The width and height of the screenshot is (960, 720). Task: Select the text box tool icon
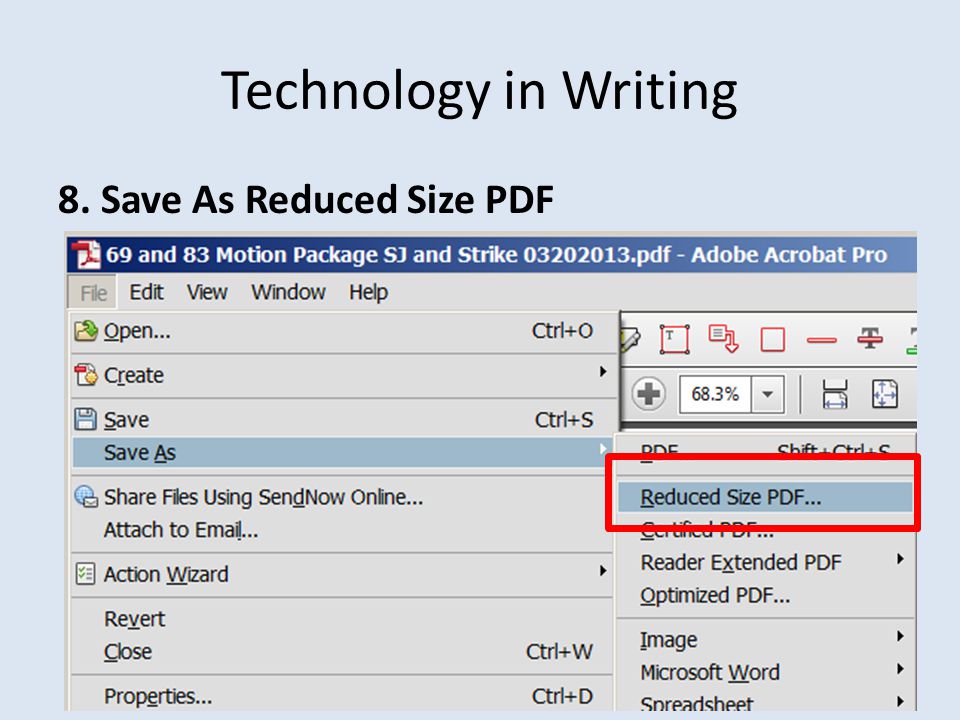click(x=674, y=339)
